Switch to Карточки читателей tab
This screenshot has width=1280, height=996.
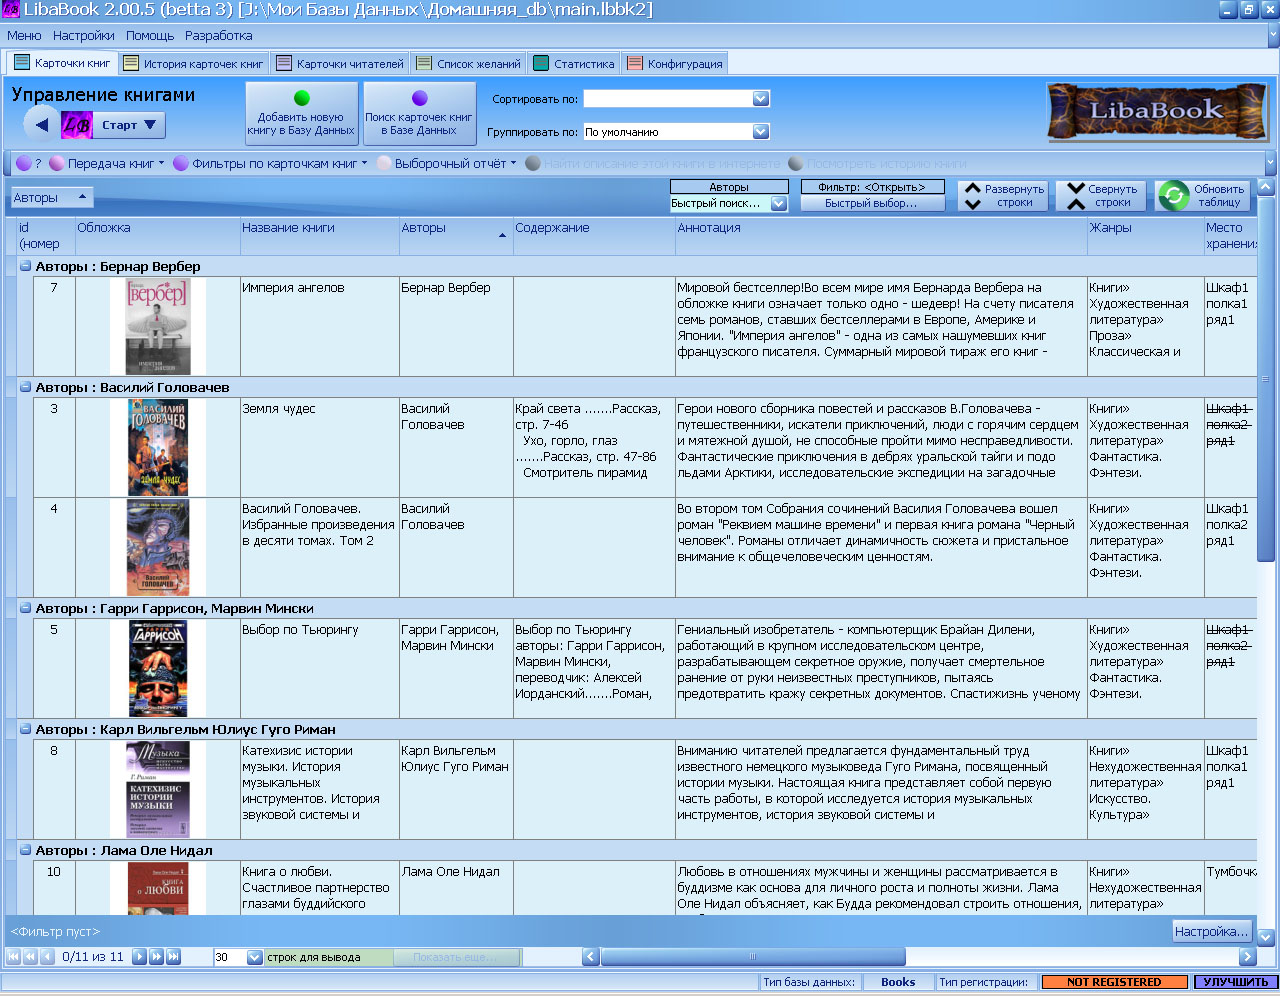(340, 63)
